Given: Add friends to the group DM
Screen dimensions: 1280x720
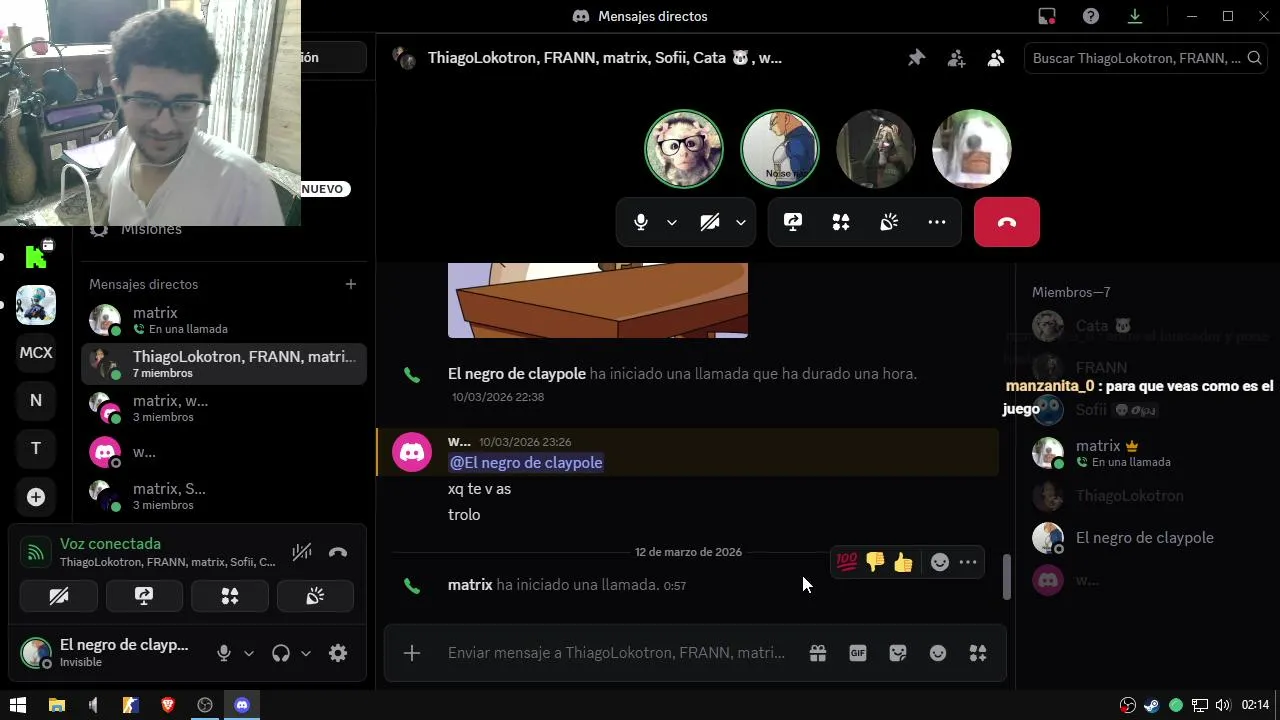Looking at the screenshot, I should pyautogui.click(x=956, y=58).
